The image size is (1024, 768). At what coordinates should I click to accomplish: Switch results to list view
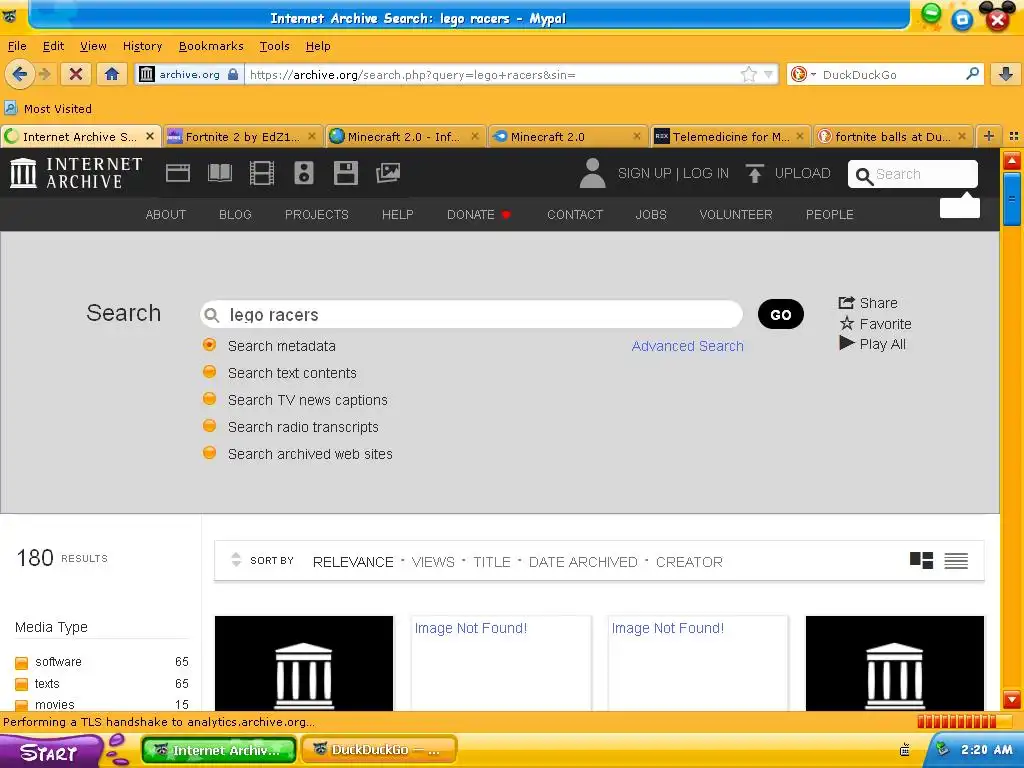pyautogui.click(x=956, y=560)
